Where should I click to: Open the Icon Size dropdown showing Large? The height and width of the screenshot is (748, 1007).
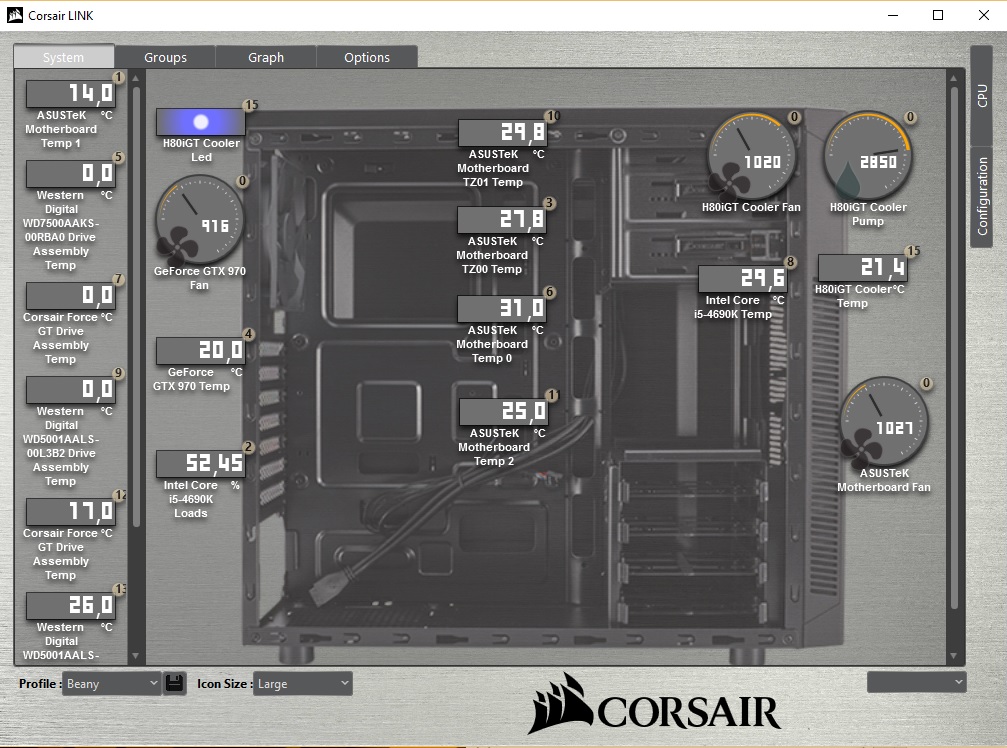(x=302, y=683)
